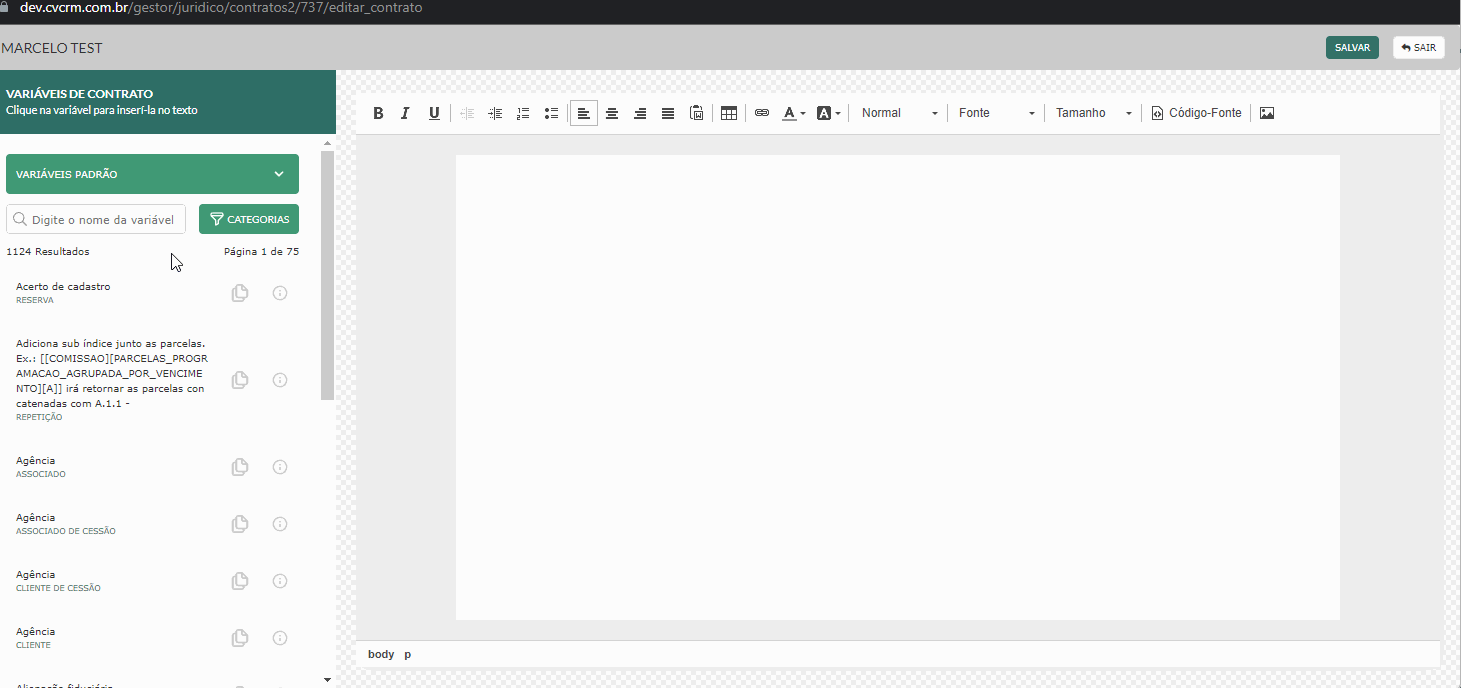Click the SAIR button
Viewport: 1461px width, 688px height.
pos(1418,47)
